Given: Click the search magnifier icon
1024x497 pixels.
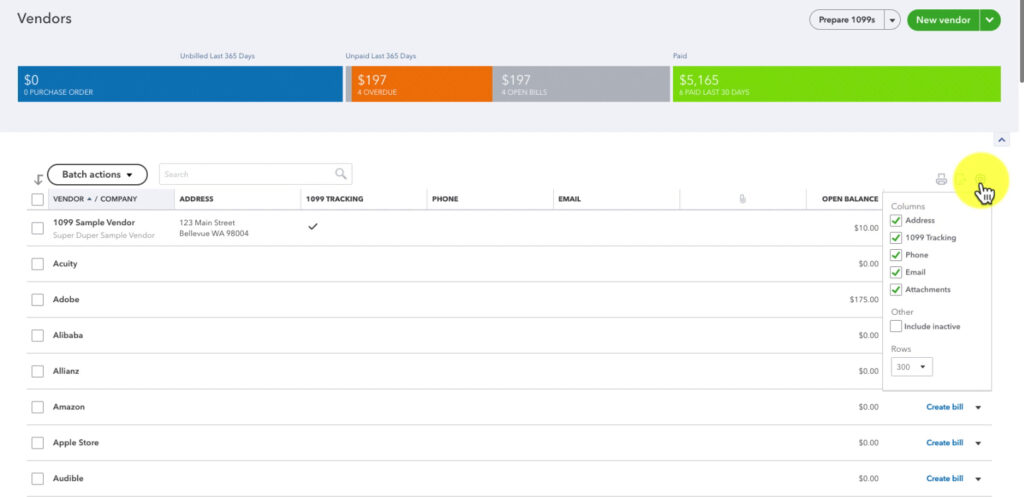Looking at the screenshot, I should click(x=341, y=174).
